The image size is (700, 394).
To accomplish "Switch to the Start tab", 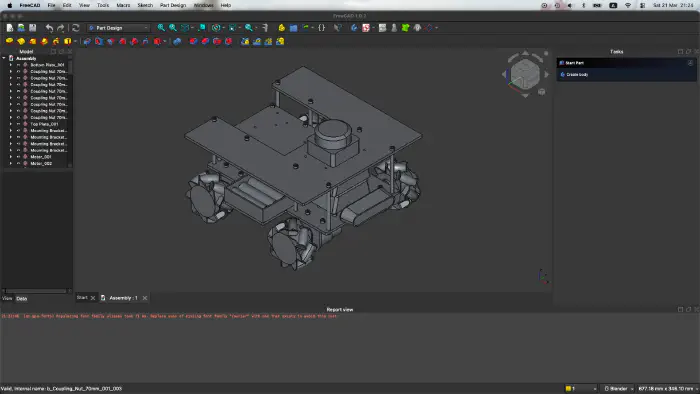I will [82, 298].
